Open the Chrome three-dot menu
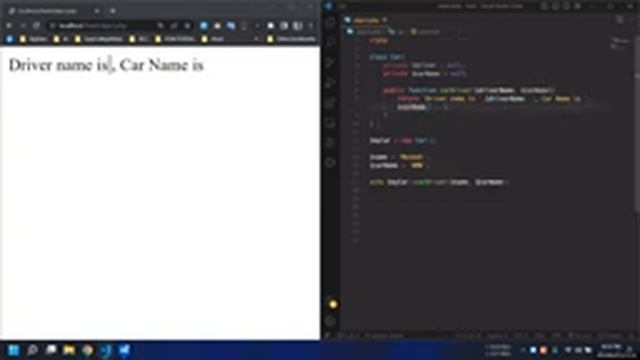This screenshot has width=640, height=360. click(311, 26)
